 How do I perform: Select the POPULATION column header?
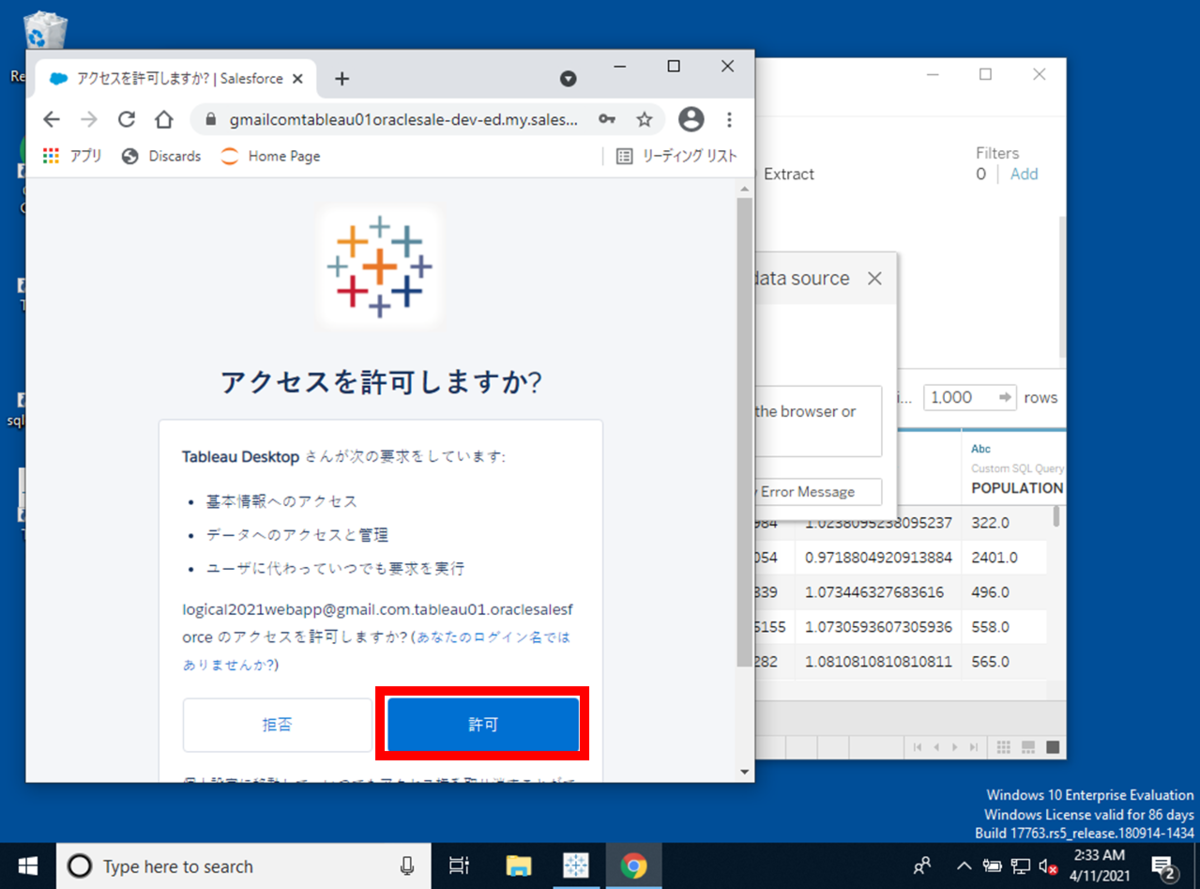1017,488
